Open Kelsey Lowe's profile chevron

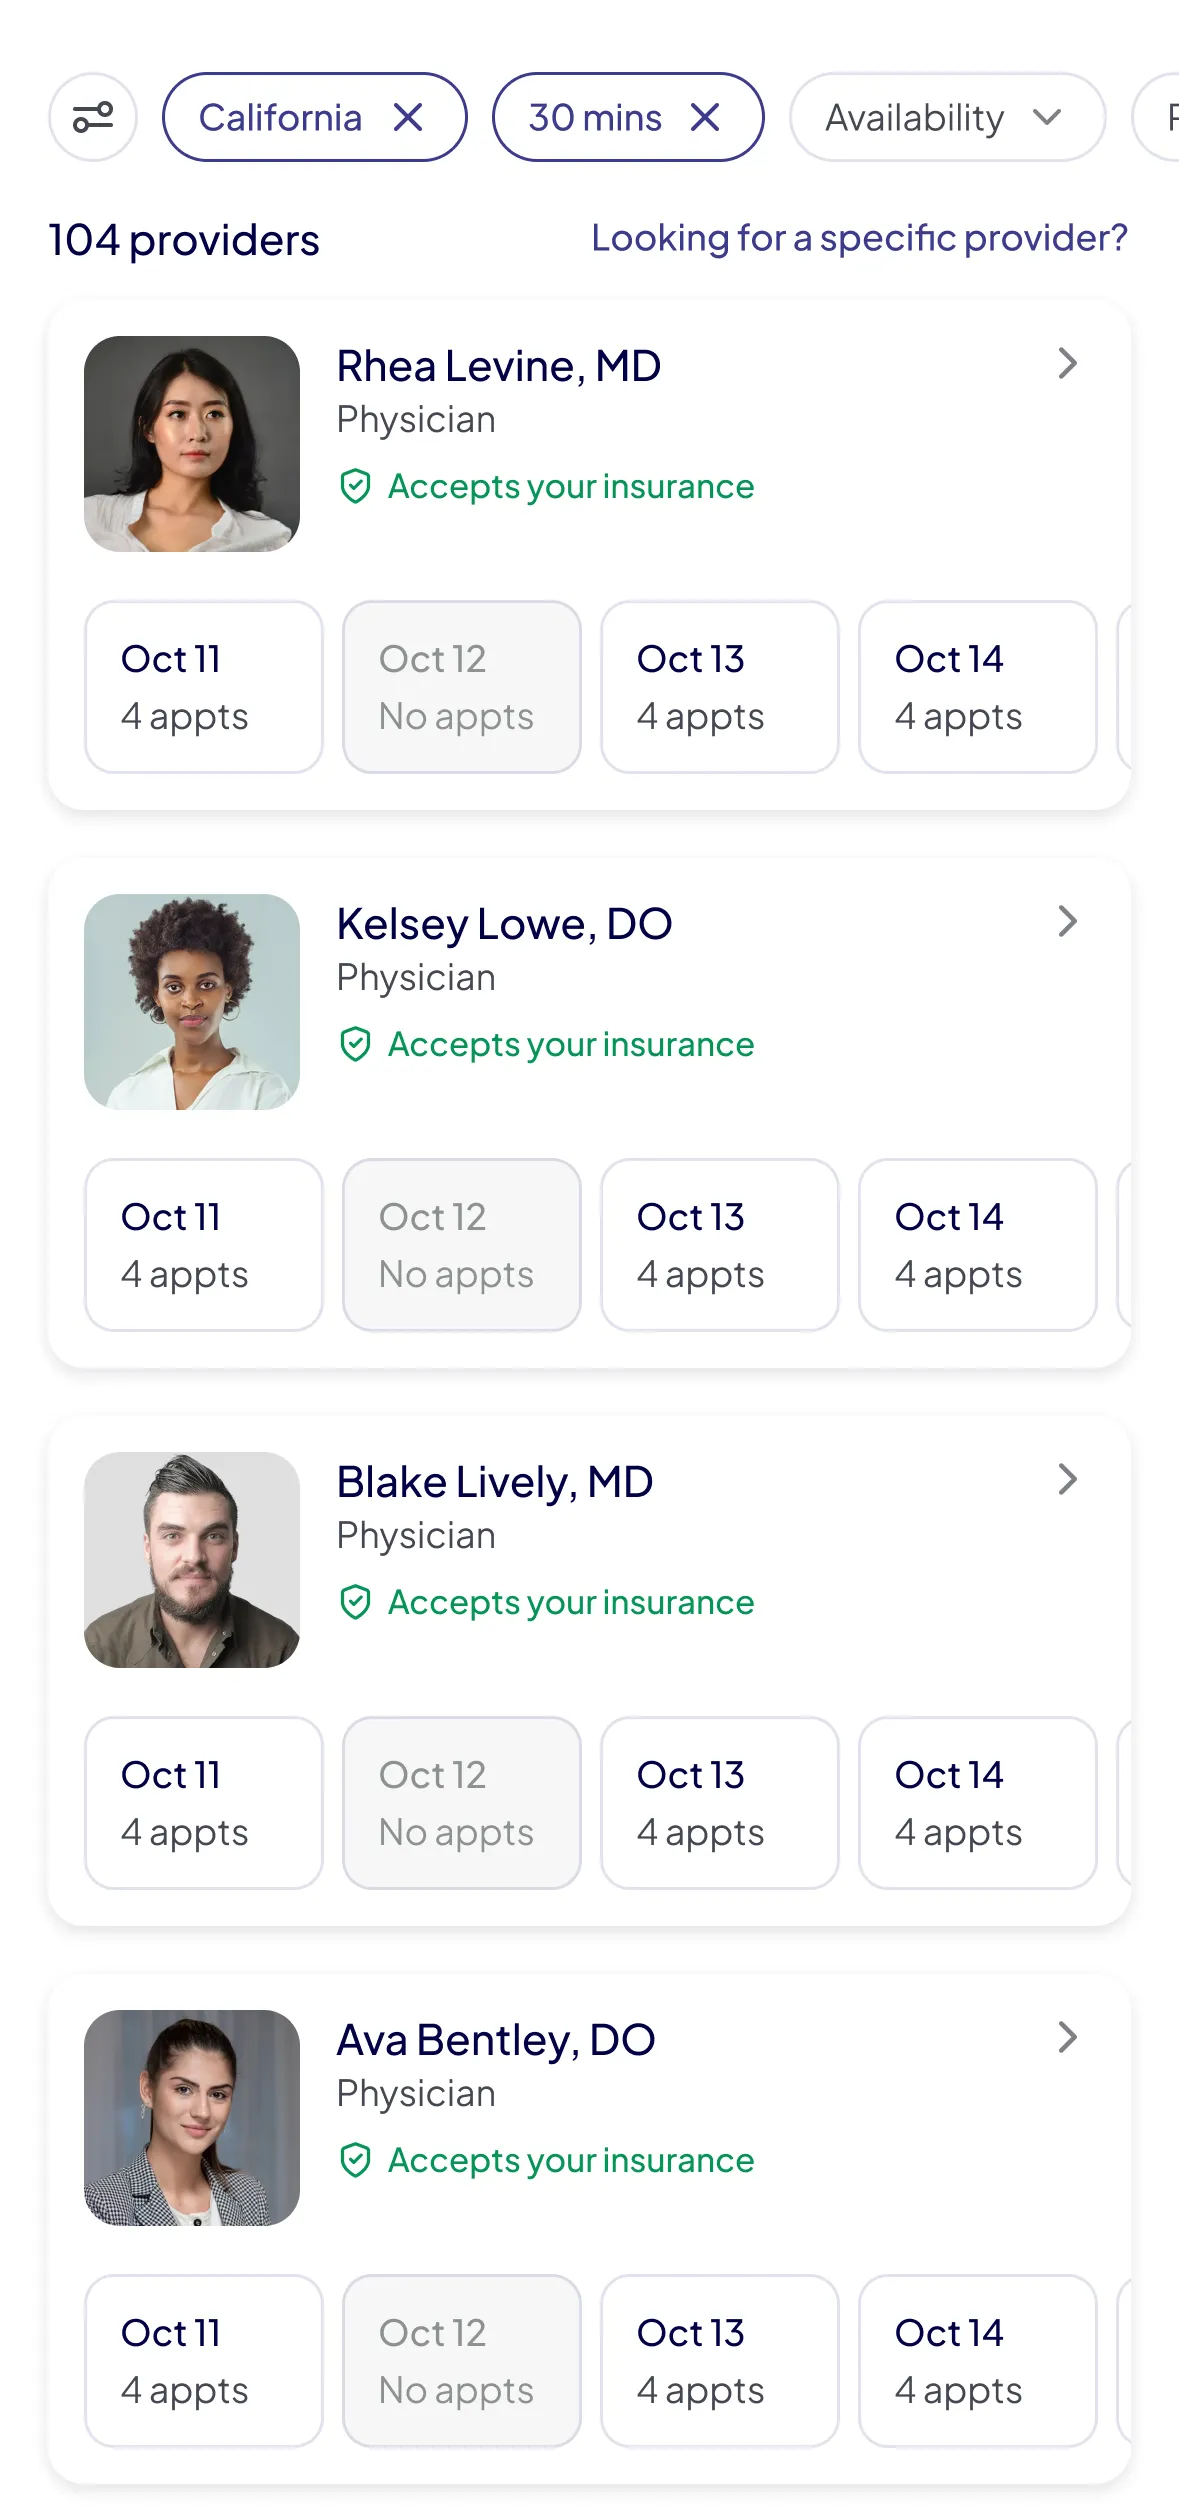[x=1067, y=922]
